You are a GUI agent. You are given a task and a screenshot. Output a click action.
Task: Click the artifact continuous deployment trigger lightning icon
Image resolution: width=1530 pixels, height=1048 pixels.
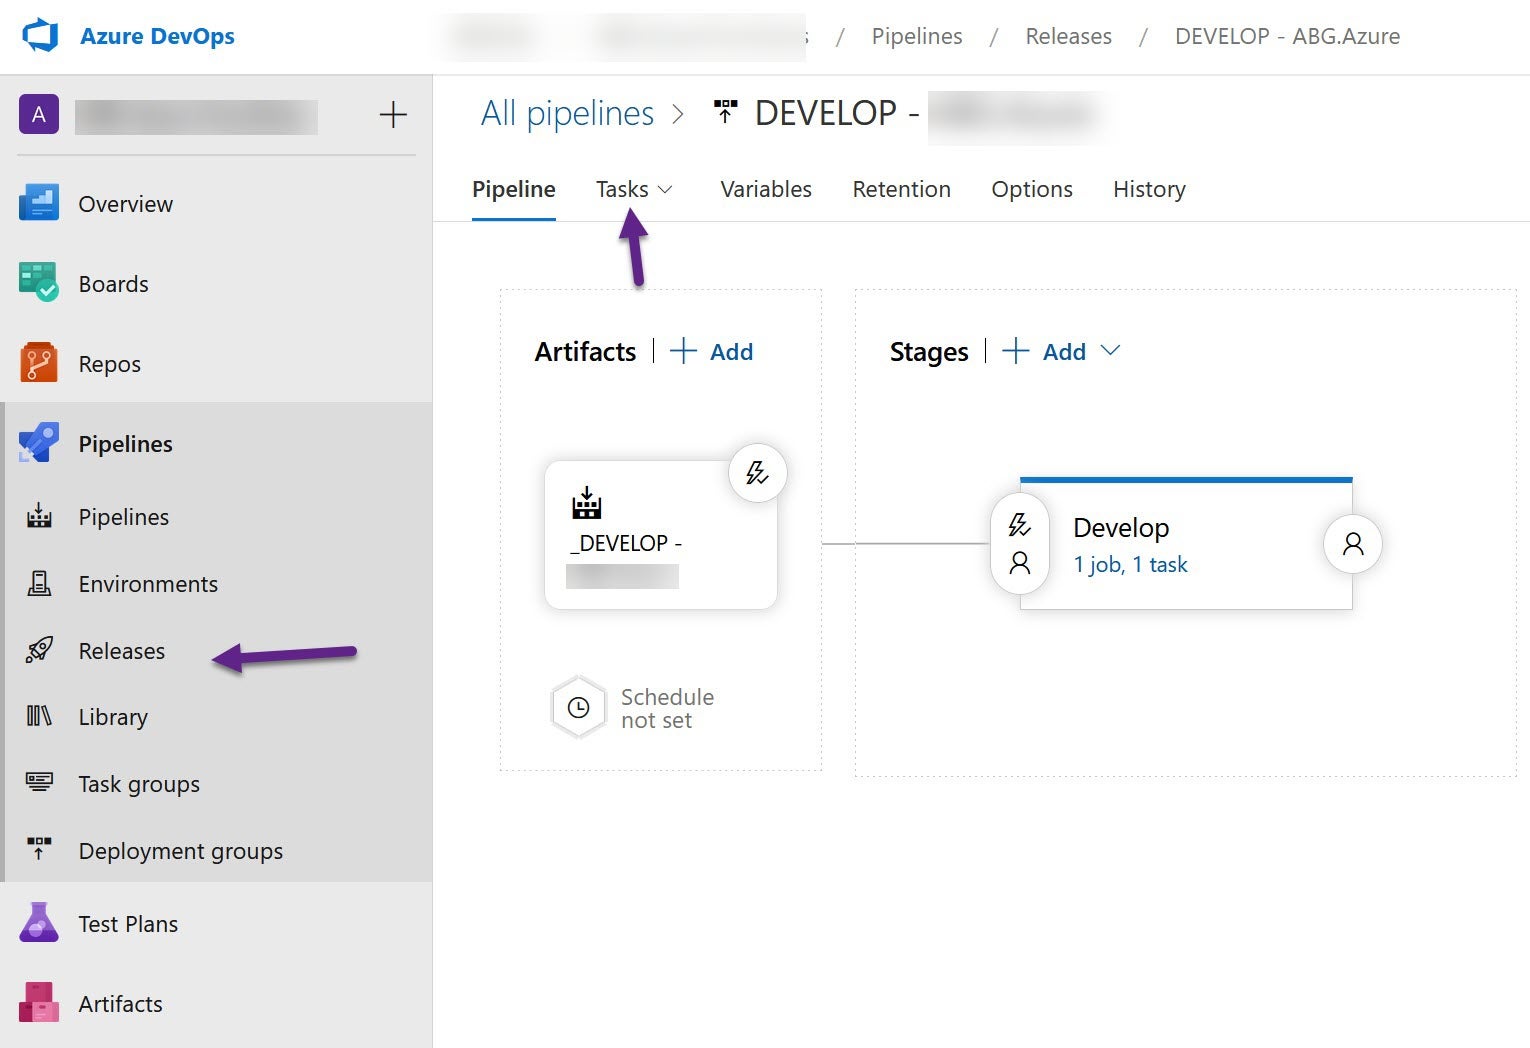757,473
